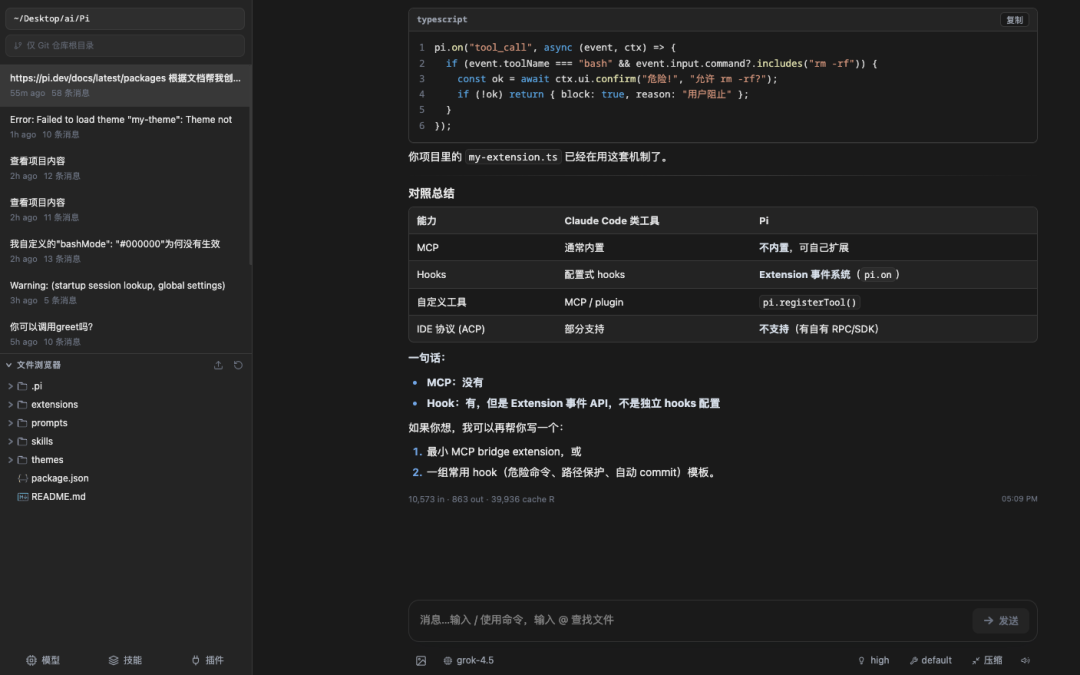
Task: Send the message with 发送 button
Action: point(1001,621)
